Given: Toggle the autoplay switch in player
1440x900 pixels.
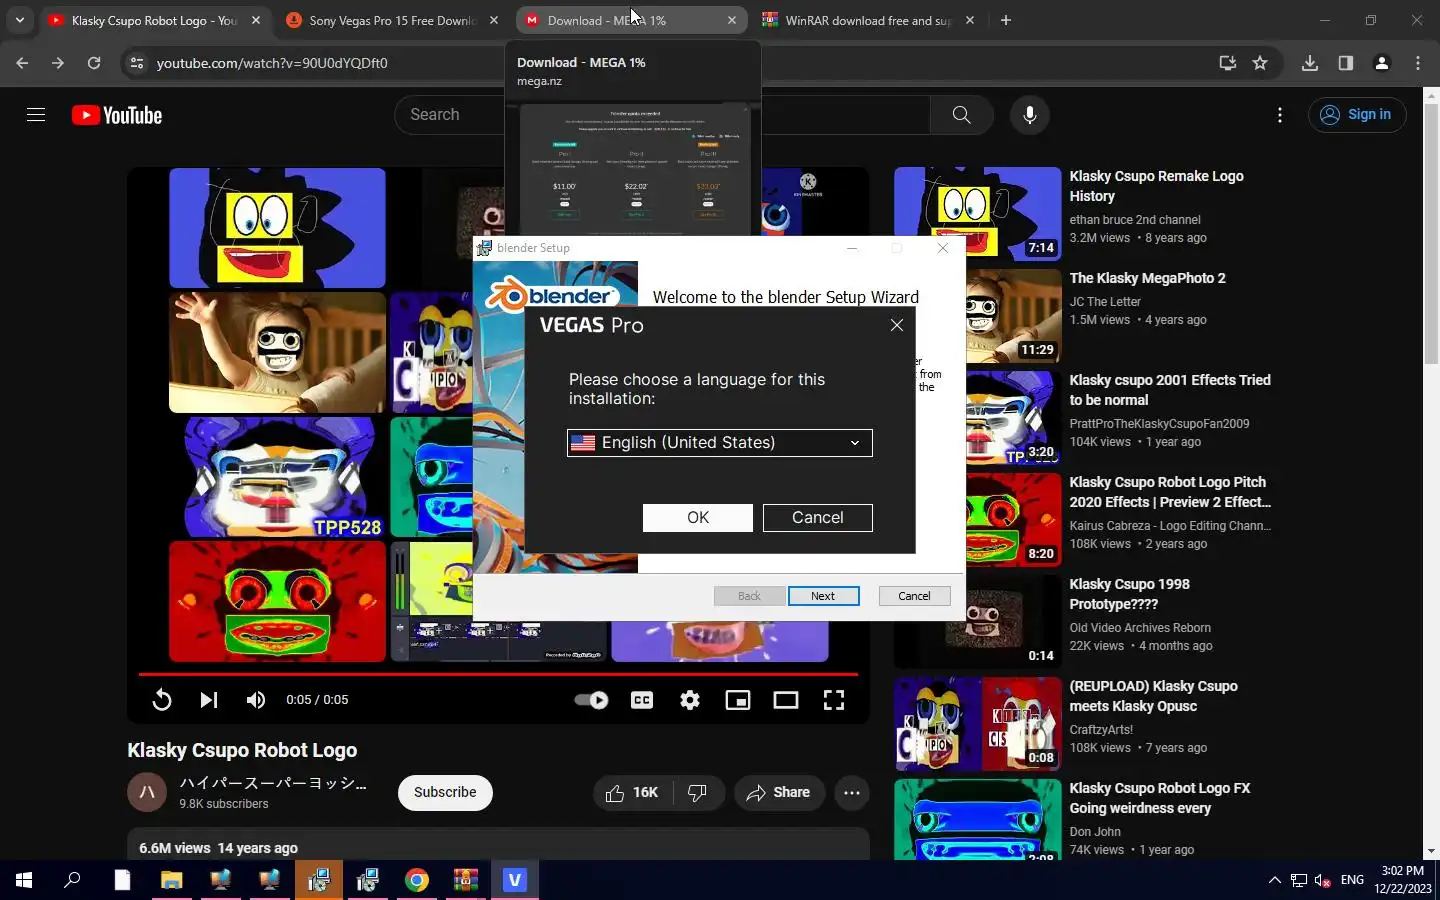Looking at the screenshot, I should click(591, 700).
